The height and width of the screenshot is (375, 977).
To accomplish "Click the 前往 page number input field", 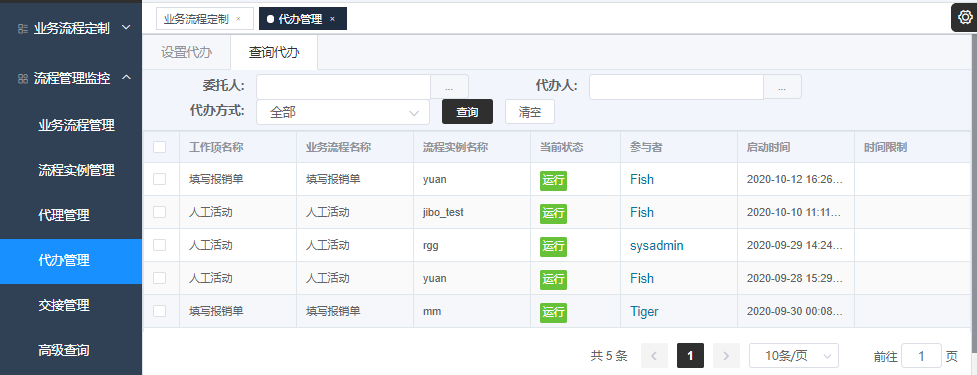I will tap(921, 356).
